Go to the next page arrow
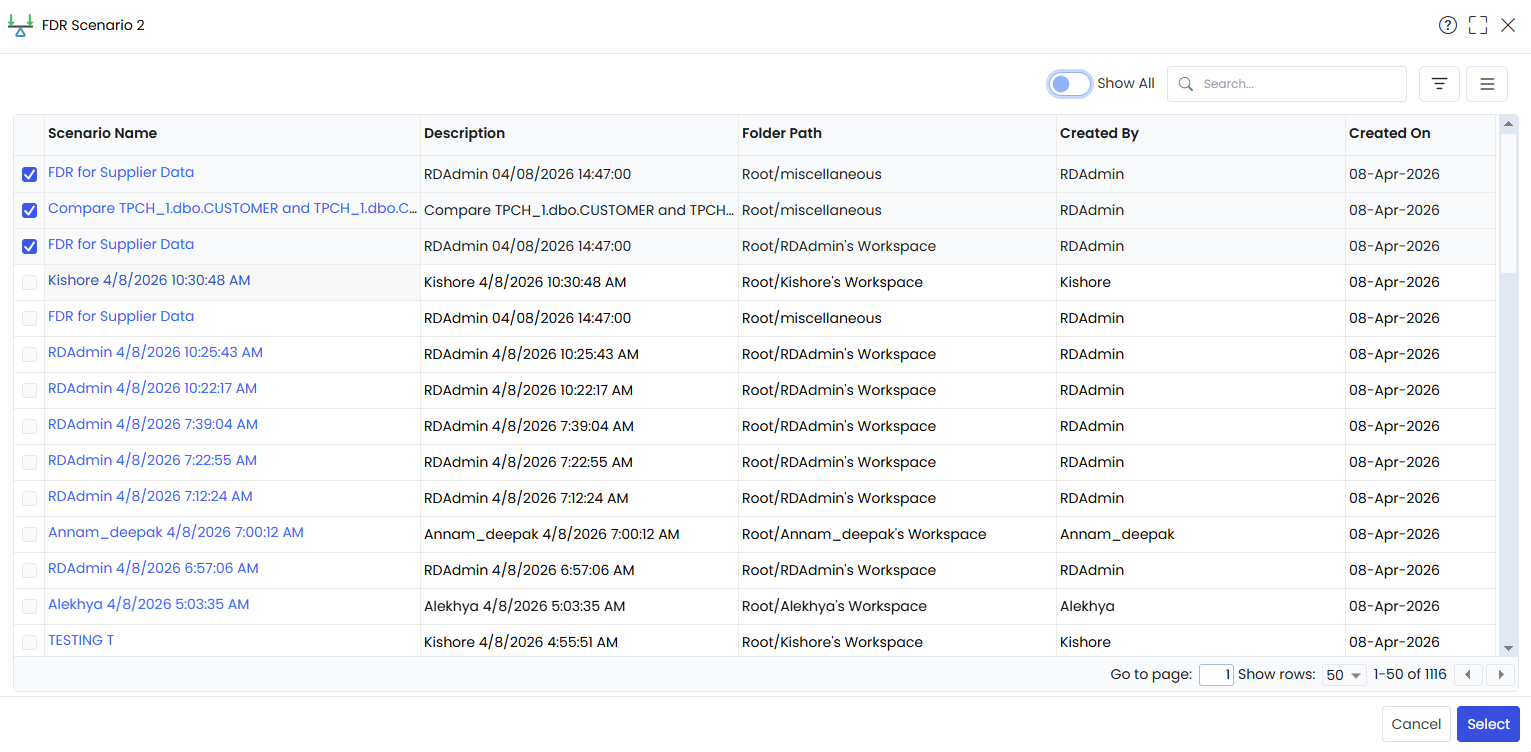This screenshot has width=1531, height=752. point(1500,675)
